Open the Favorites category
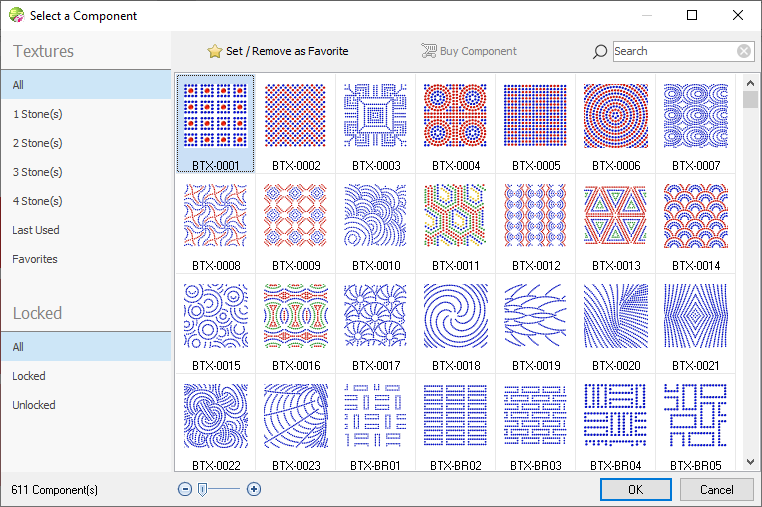762x507 pixels. tap(35, 259)
